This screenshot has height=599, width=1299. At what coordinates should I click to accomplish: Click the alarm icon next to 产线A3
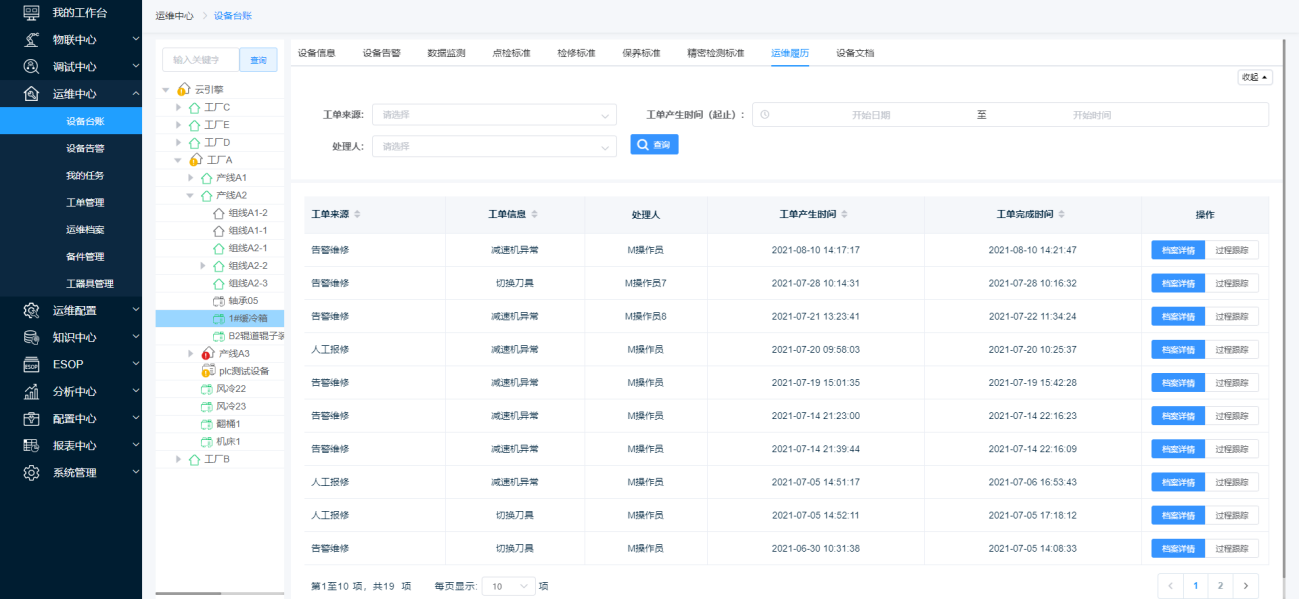tap(207, 354)
